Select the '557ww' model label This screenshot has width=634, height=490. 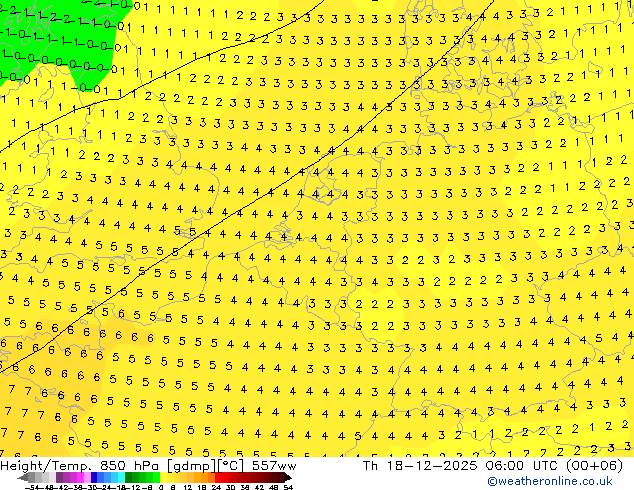pyautogui.click(x=274, y=466)
